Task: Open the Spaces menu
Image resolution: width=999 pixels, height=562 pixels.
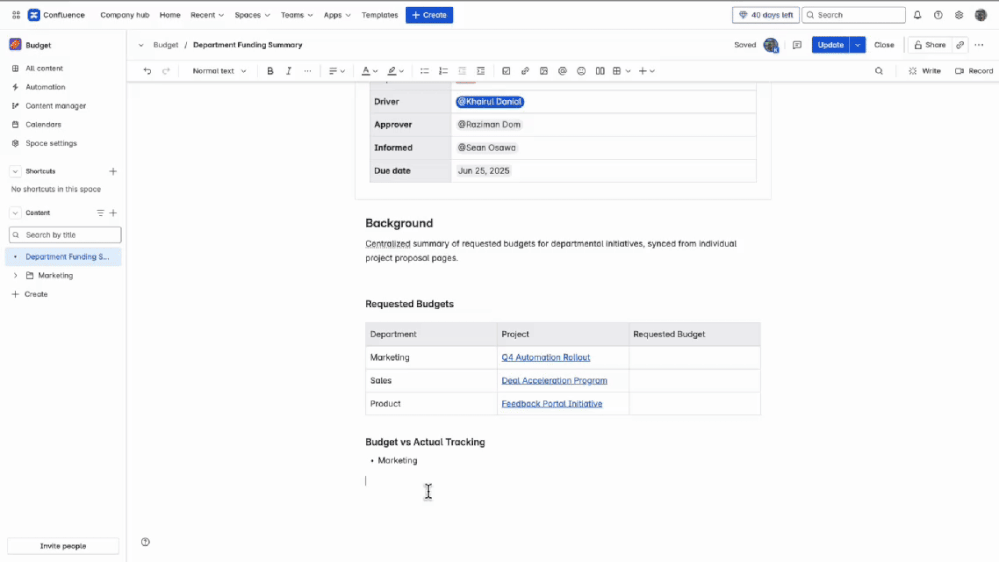Action: (x=252, y=15)
